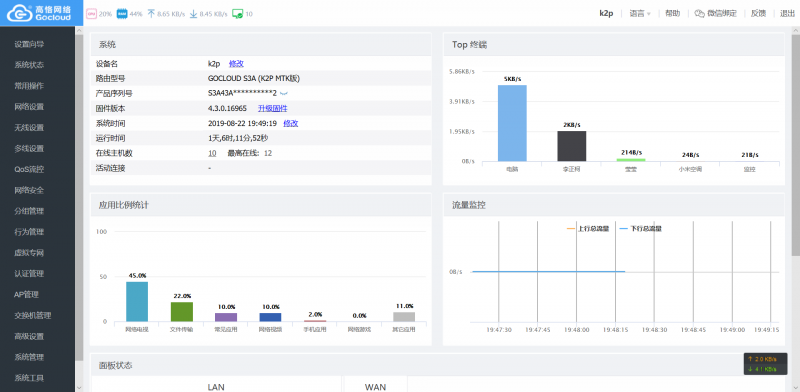Click the sidebar scroll-down arrow
The height and width of the screenshot is (392, 800).
[x=79, y=387]
